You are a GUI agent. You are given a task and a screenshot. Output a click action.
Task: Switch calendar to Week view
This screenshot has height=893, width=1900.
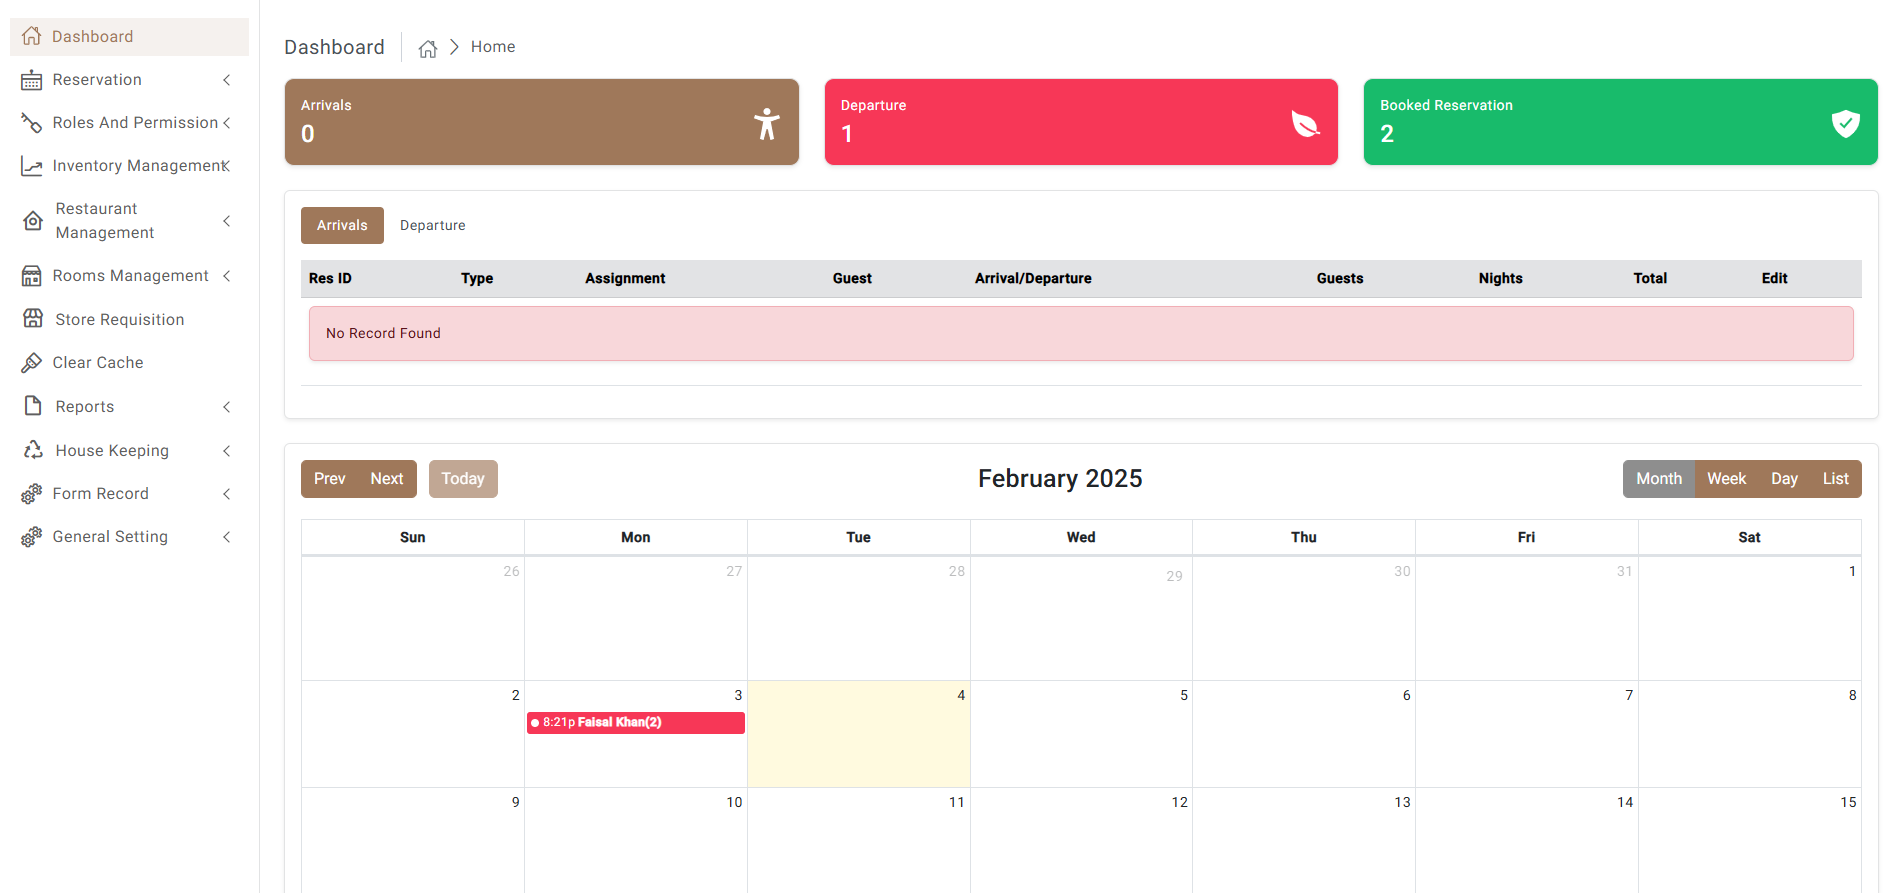[1726, 479]
